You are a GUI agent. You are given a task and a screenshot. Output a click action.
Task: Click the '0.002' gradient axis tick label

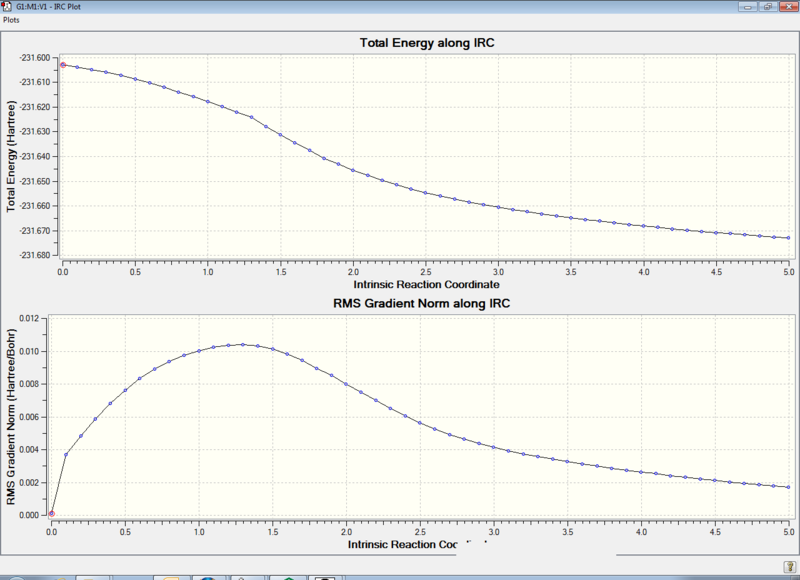pos(29,483)
